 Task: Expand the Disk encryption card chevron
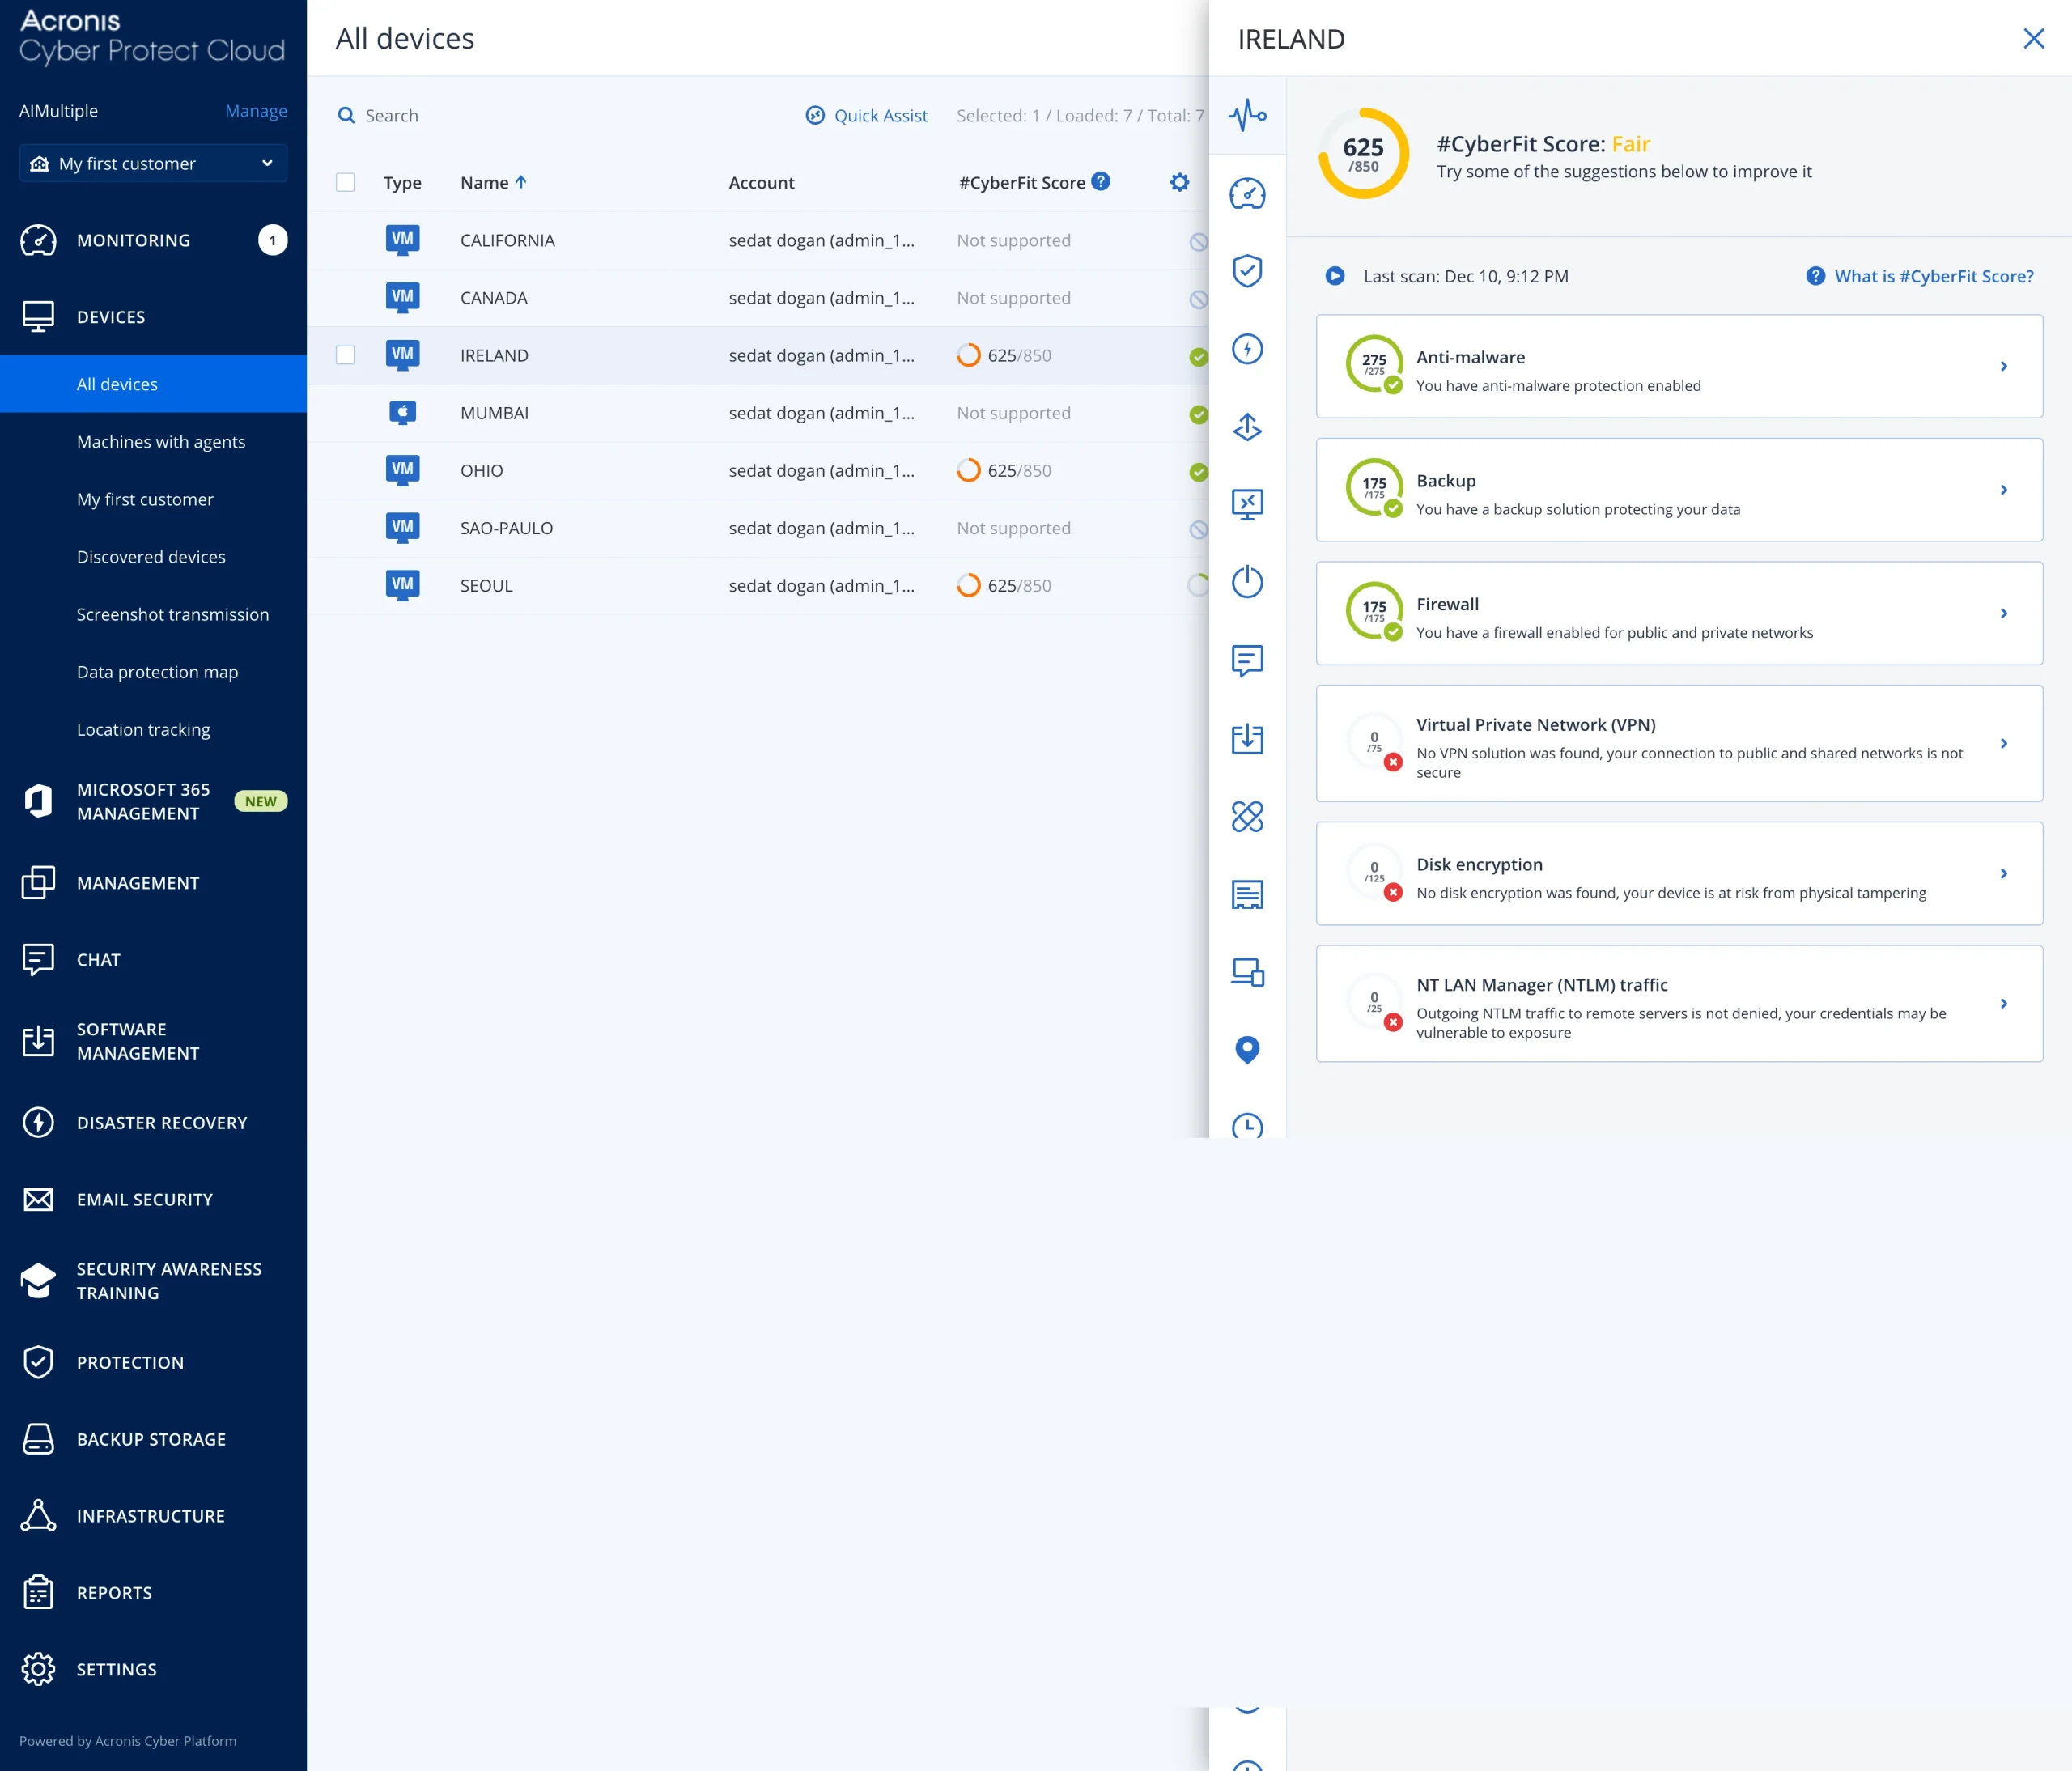[2003, 873]
